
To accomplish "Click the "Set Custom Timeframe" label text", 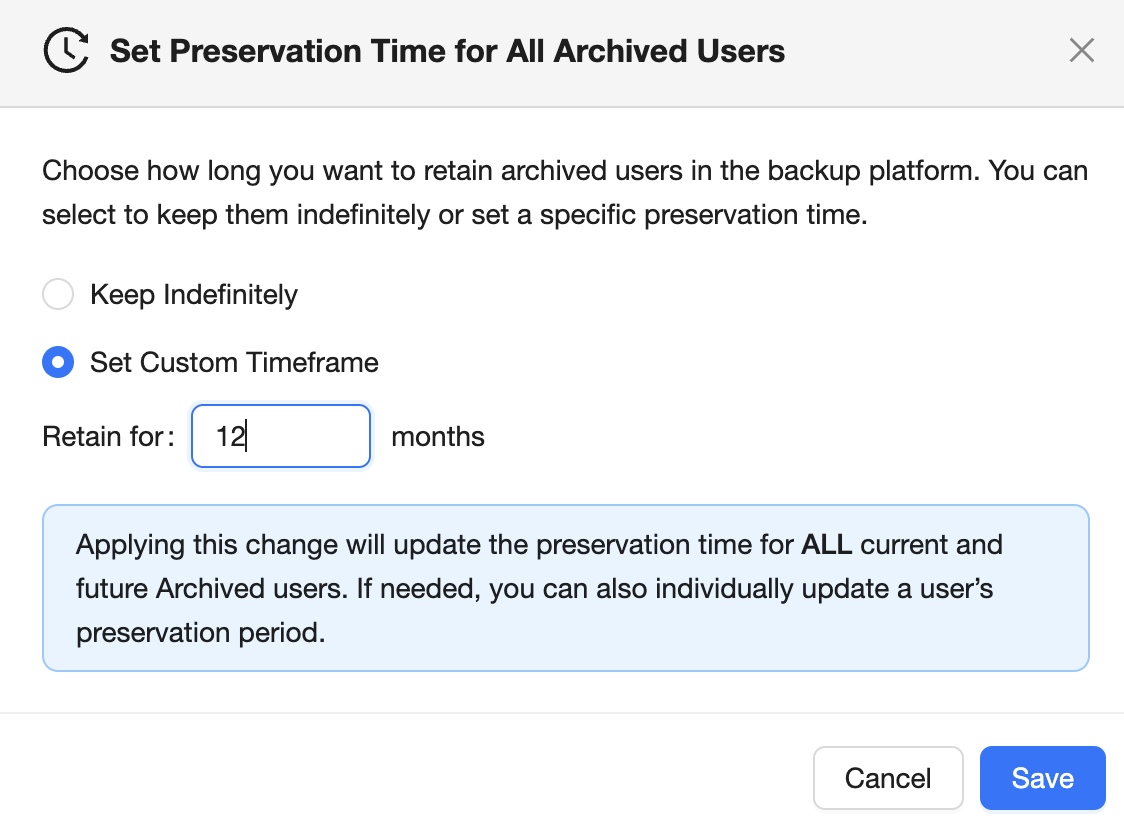I will (234, 362).
